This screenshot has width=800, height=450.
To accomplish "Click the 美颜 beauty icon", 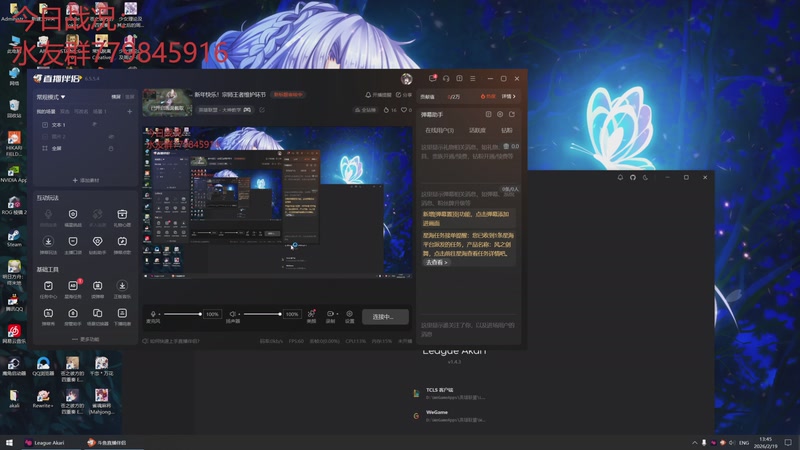I will point(311,314).
